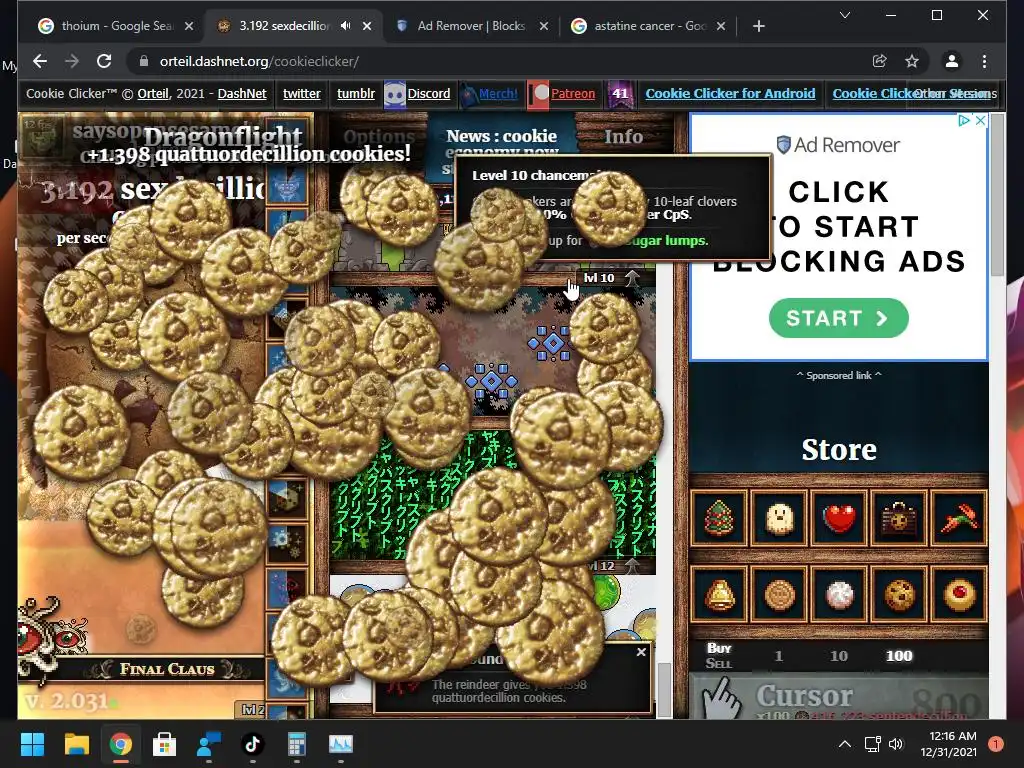Viewport: 1024px width, 768px height.
Task: Click the address bar URL
Action: (259, 61)
